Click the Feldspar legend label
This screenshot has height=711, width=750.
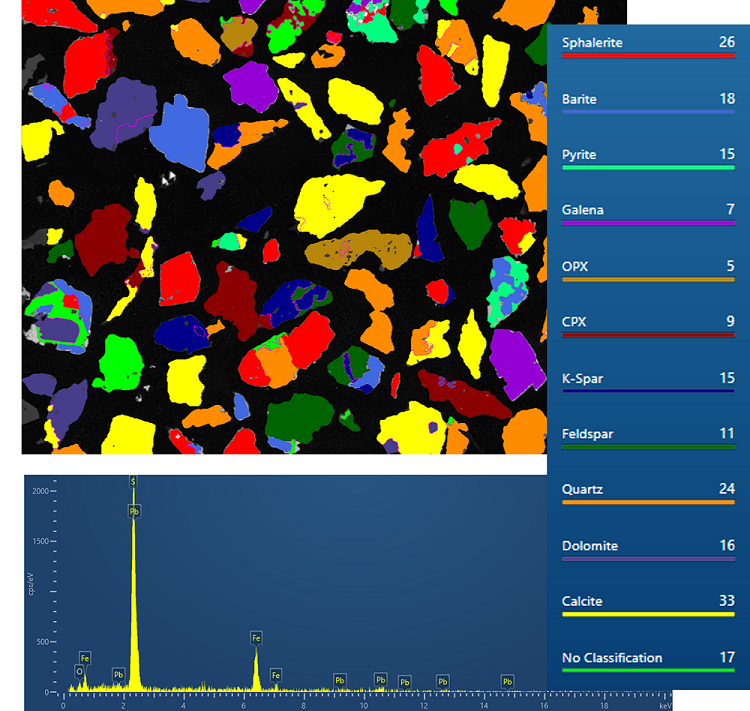(588, 434)
